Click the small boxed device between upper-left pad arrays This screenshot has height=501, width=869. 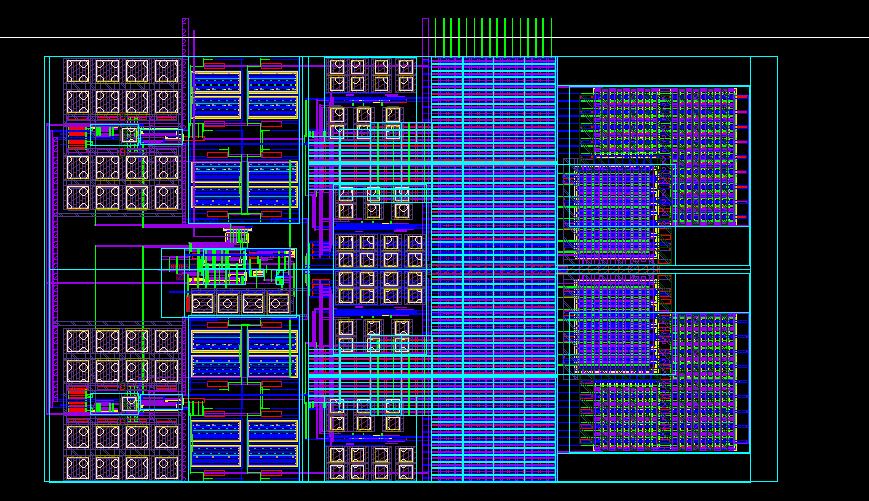click(x=130, y=134)
